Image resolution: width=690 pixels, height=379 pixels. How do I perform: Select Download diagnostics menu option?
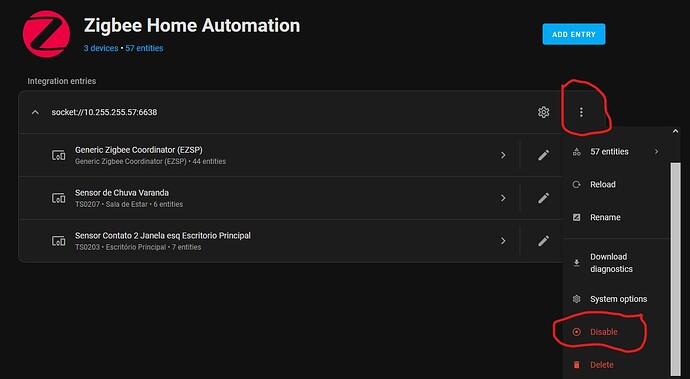[x=616, y=263]
